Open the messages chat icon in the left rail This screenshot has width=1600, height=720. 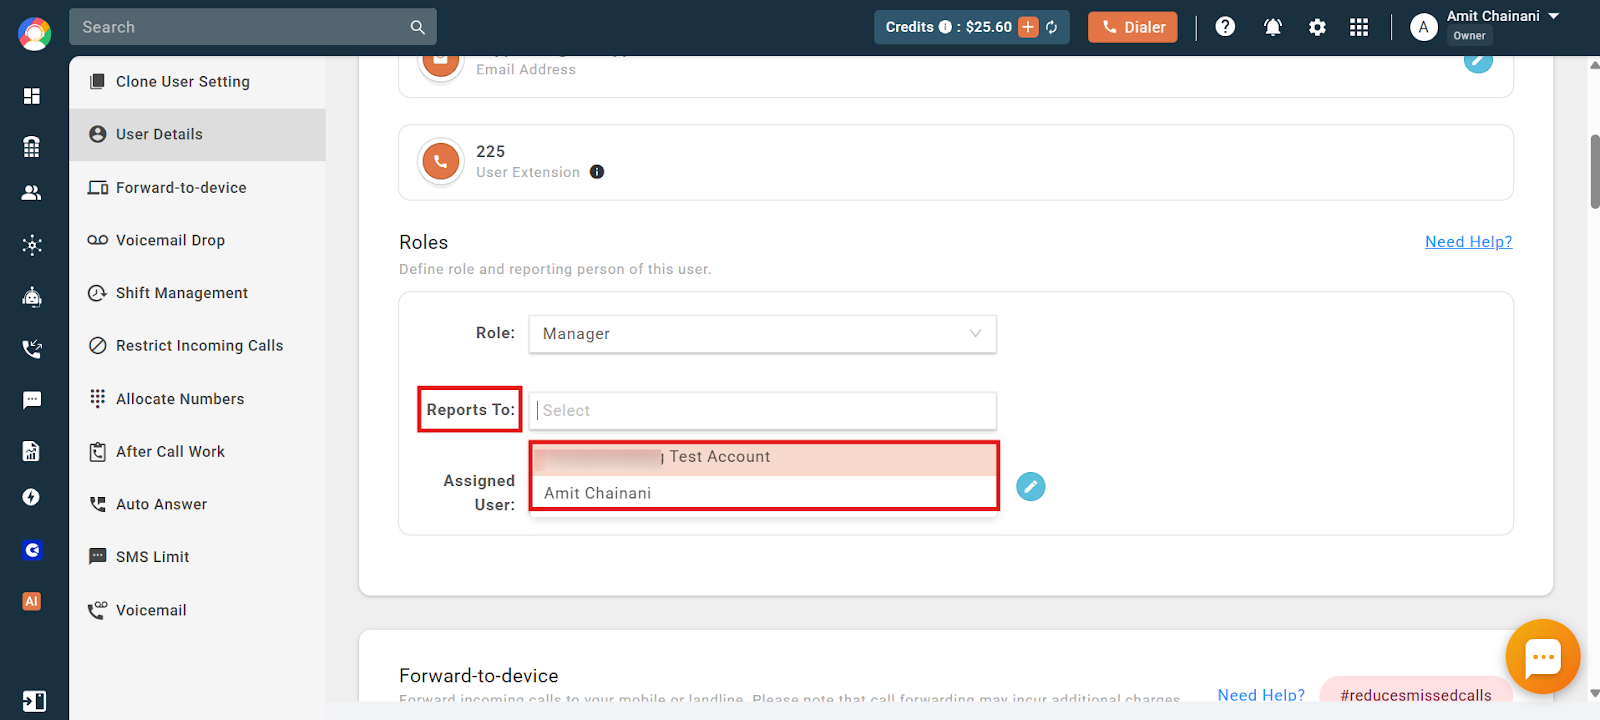pos(32,400)
